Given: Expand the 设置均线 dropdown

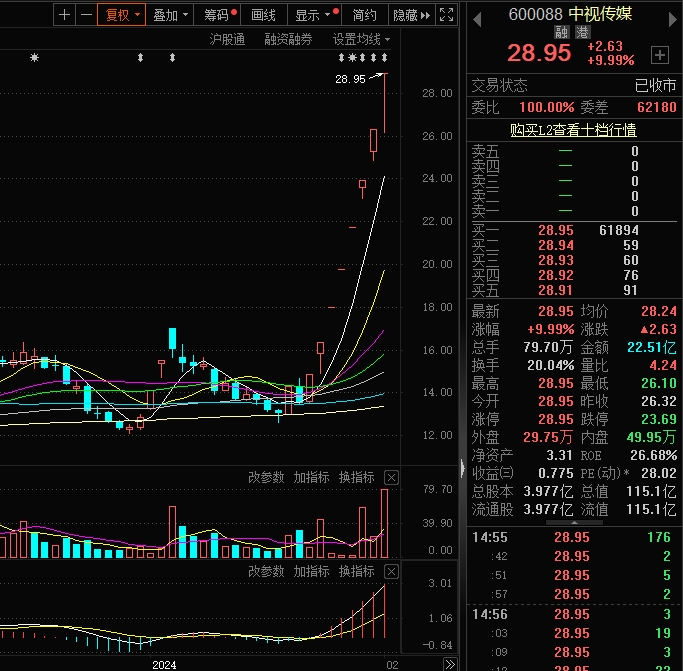Looking at the screenshot, I should coord(361,39).
